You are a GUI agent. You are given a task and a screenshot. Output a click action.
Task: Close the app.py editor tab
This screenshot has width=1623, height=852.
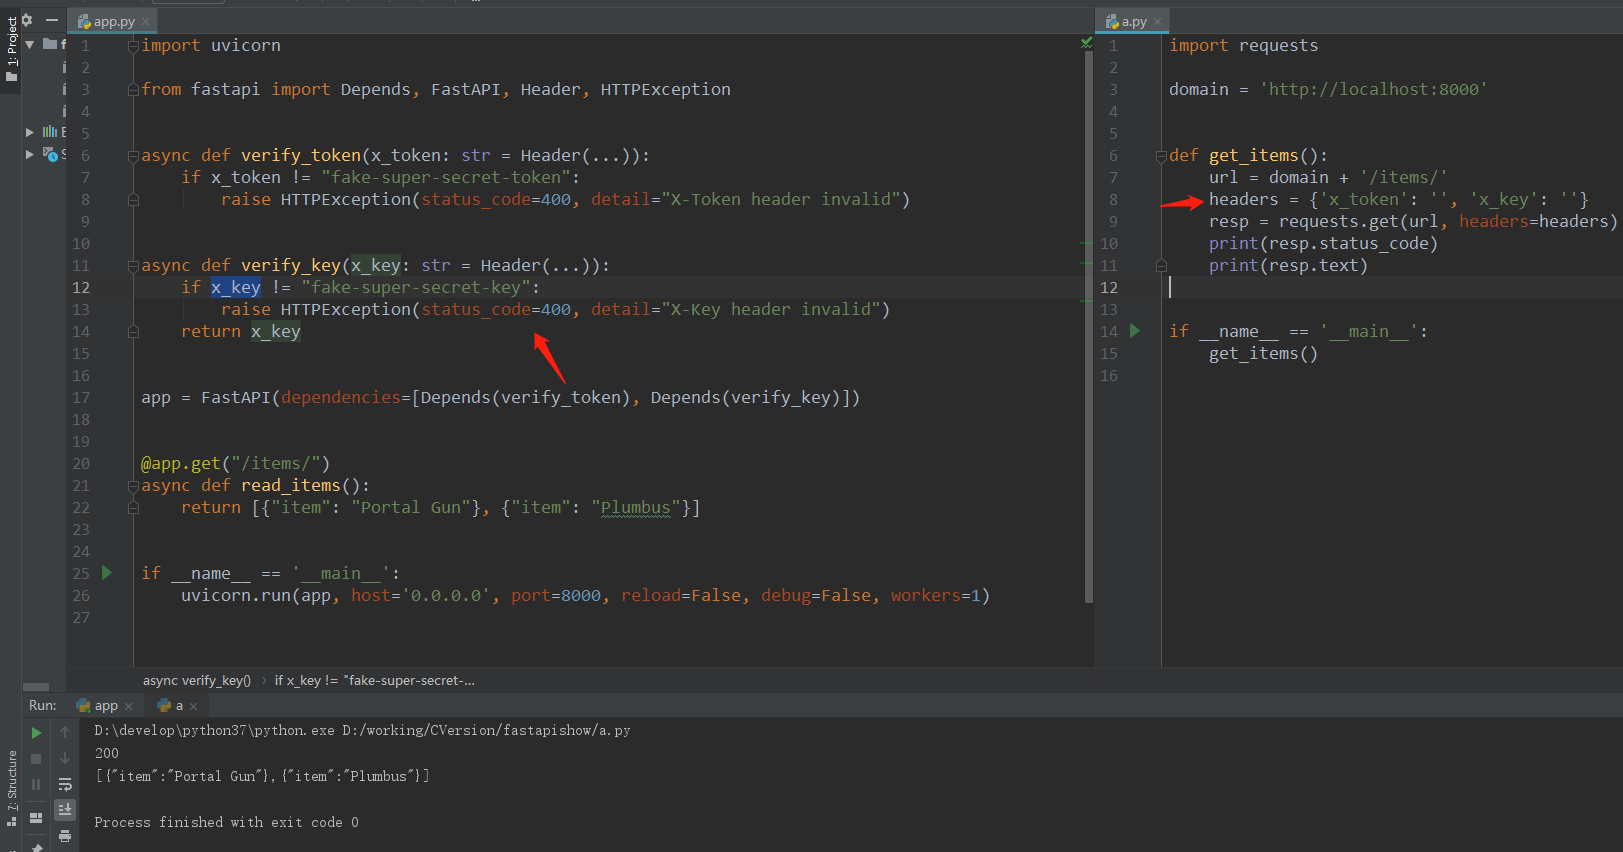tap(146, 21)
